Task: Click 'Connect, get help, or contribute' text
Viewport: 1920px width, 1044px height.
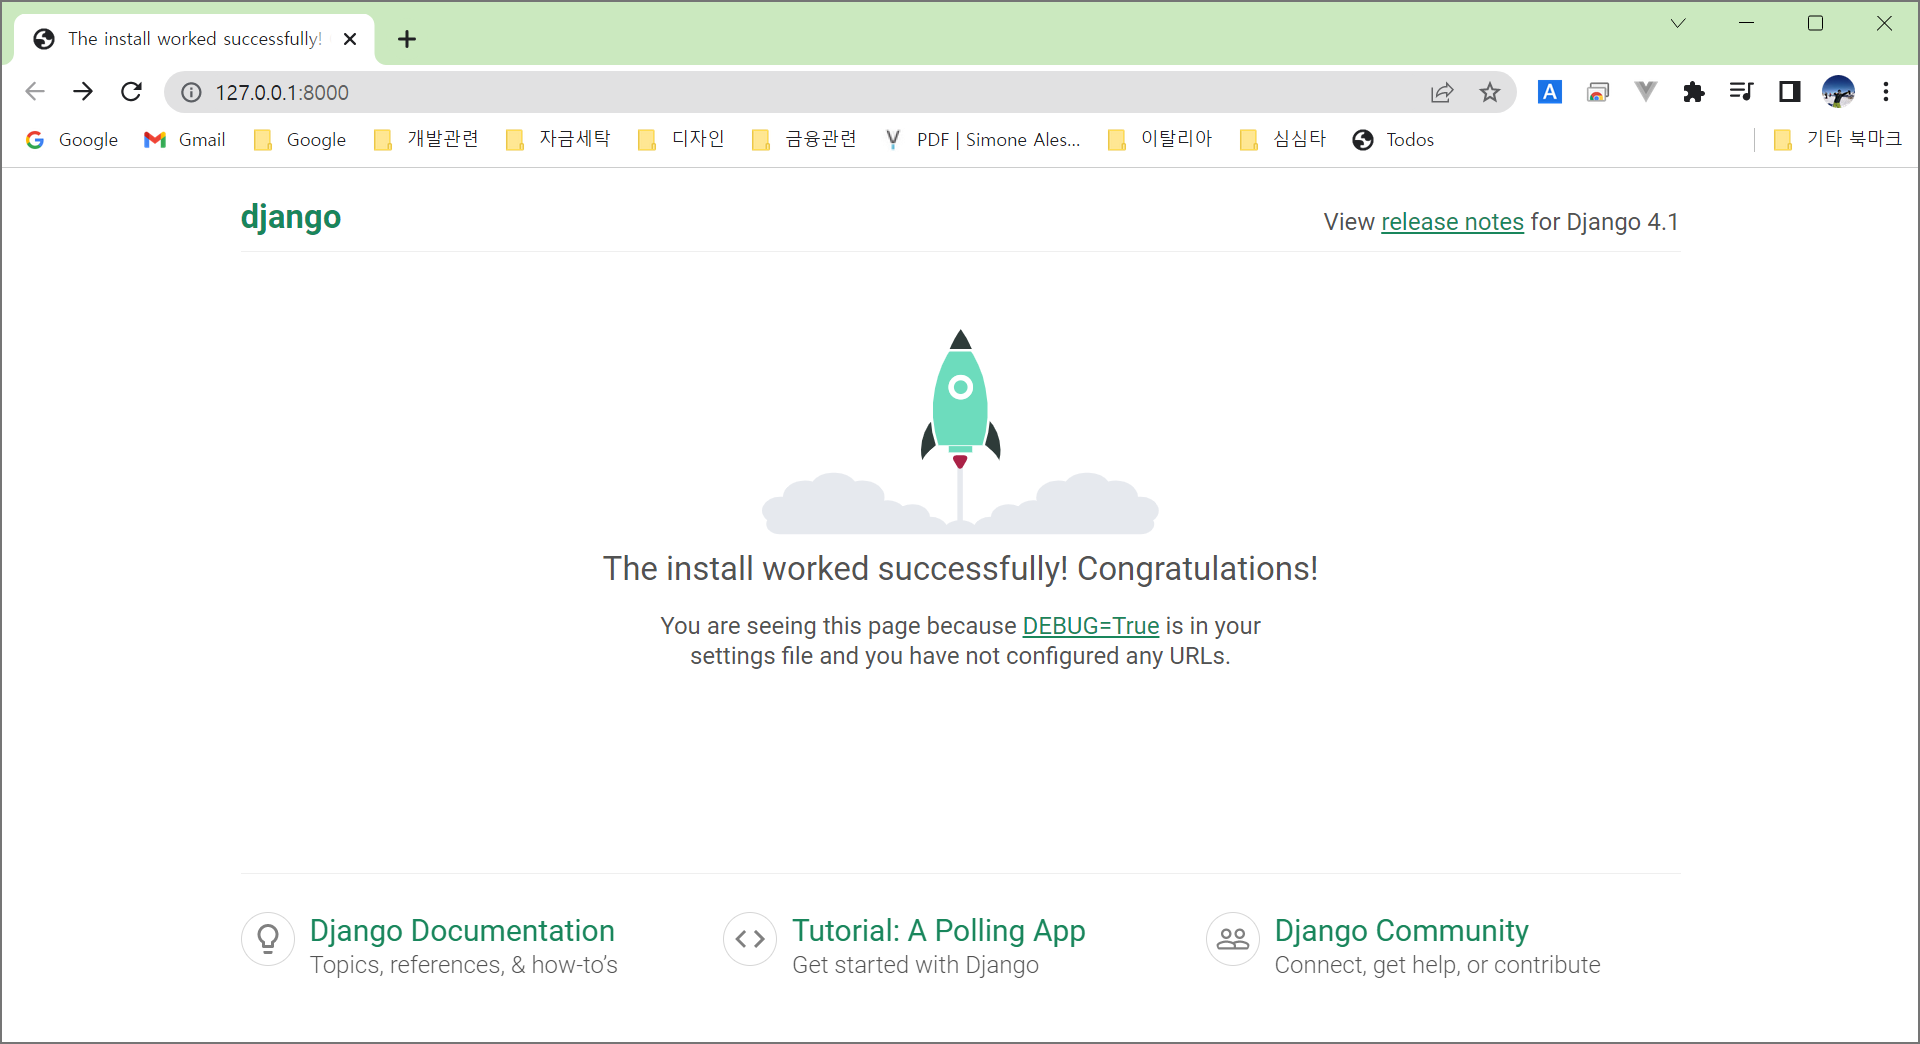Action: (1437, 965)
